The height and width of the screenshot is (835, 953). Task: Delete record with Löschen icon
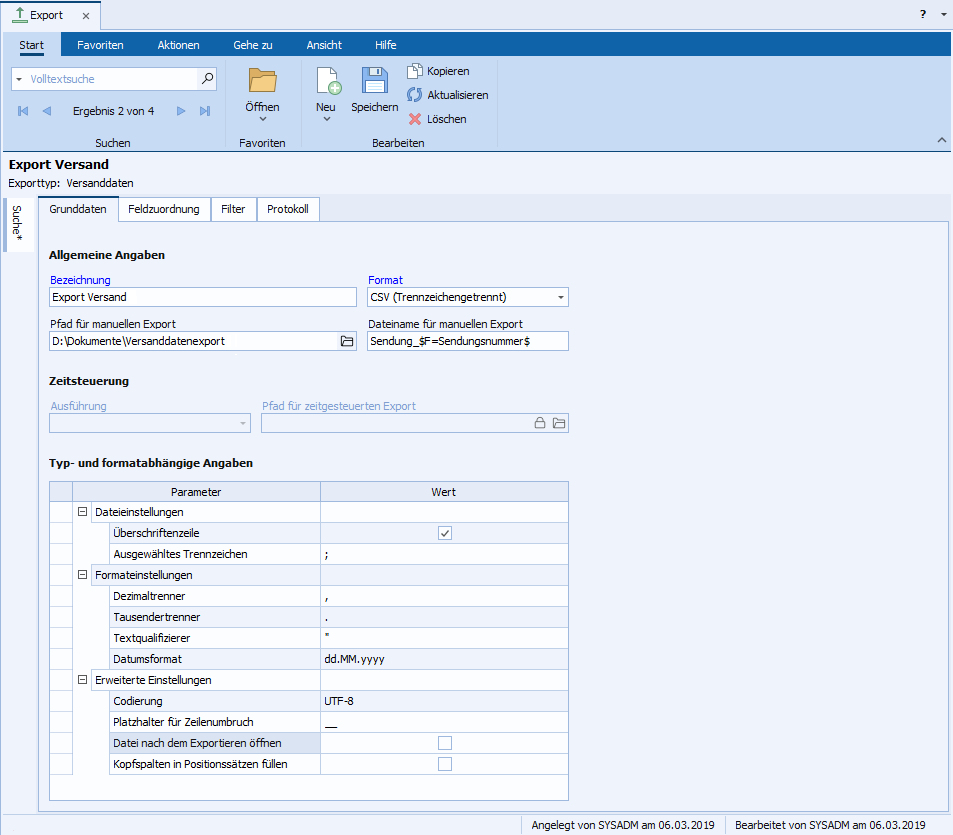click(x=415, y=119)
